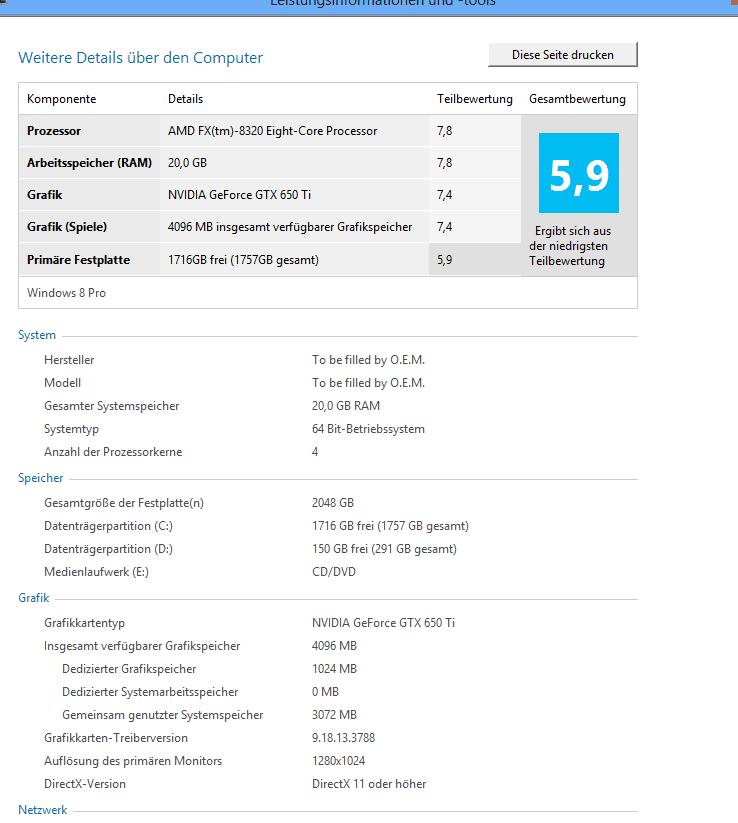
Task: Click the 5,9 Gesamtbewertung score tile
Action: point(579,173)
